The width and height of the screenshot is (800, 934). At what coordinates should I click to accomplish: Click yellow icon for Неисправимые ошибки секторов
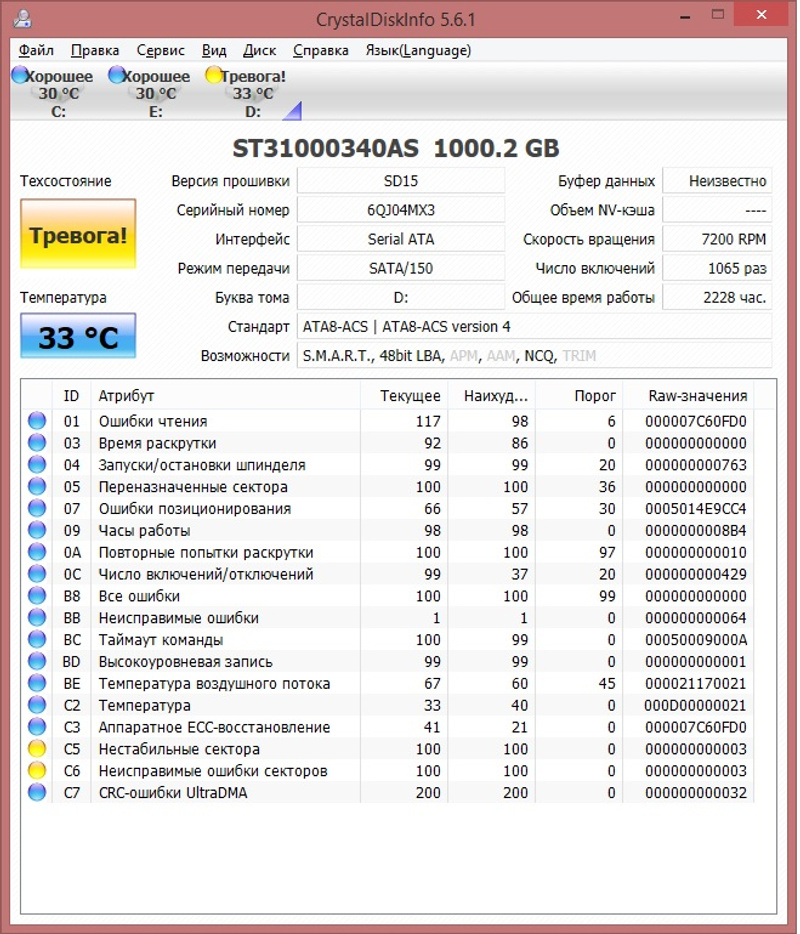point(37,770)
